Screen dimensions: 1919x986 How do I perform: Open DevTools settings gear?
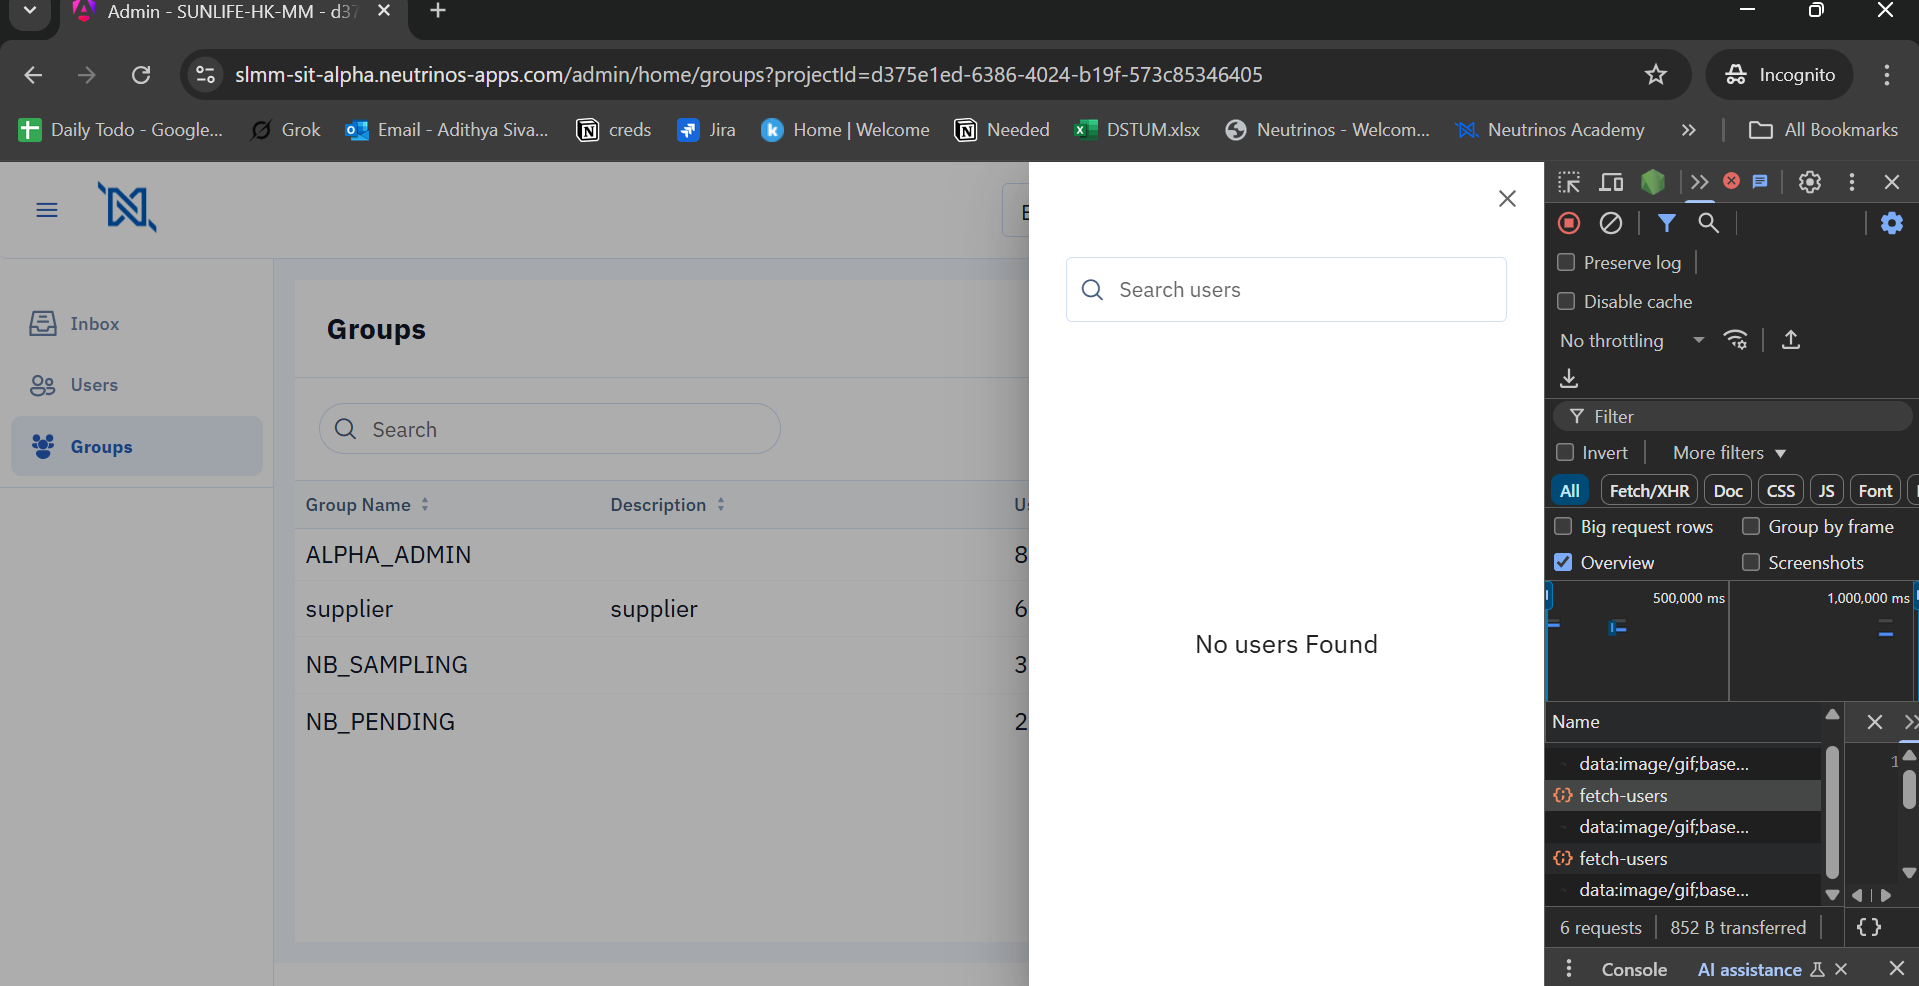[1810, 182]
